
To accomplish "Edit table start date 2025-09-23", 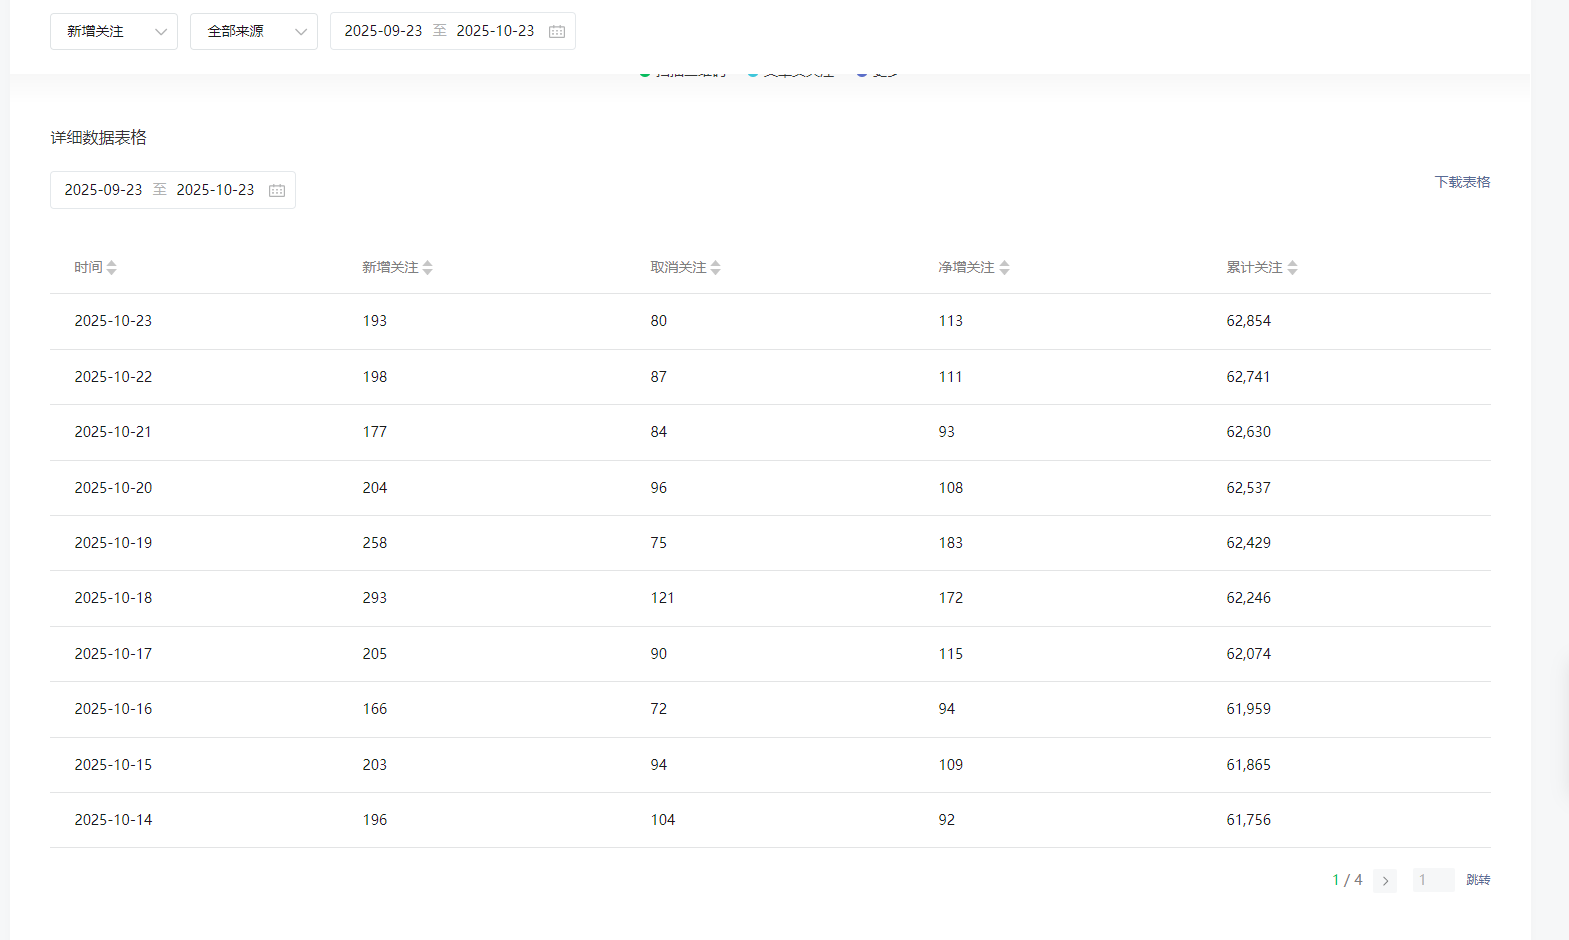I will 103,190.
